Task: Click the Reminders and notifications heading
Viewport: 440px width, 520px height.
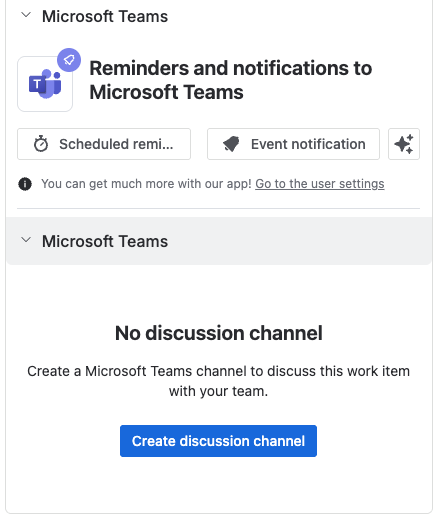Action: click(231, 80)
